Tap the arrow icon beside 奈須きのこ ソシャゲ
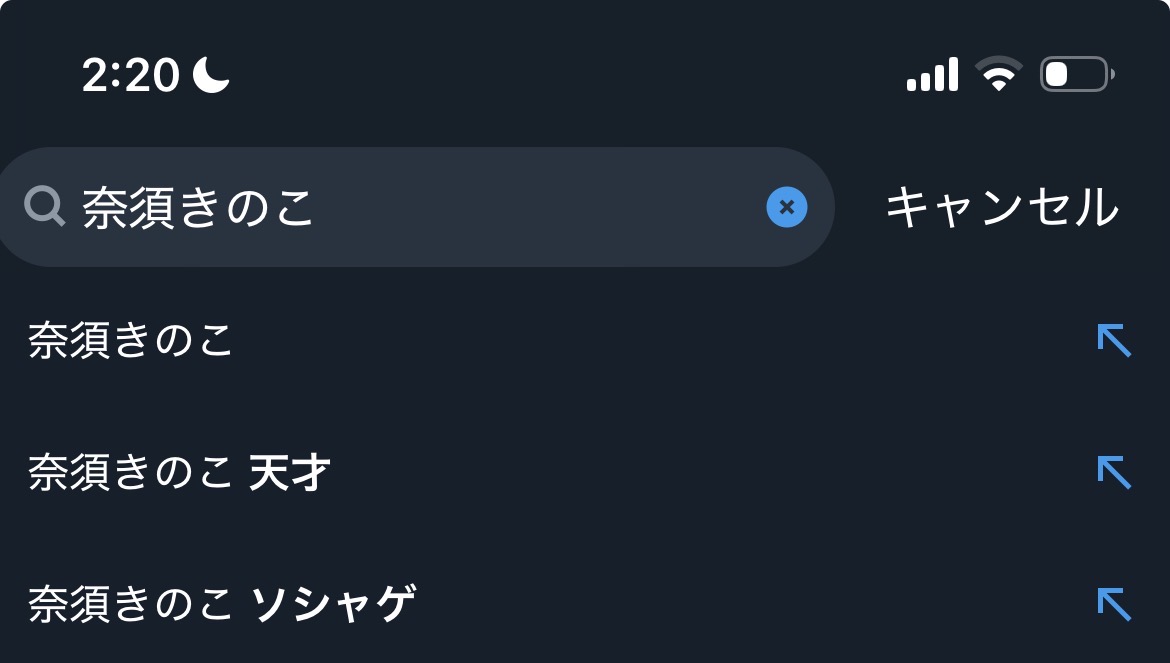 pyautogui.click(x=1113, y=604)
